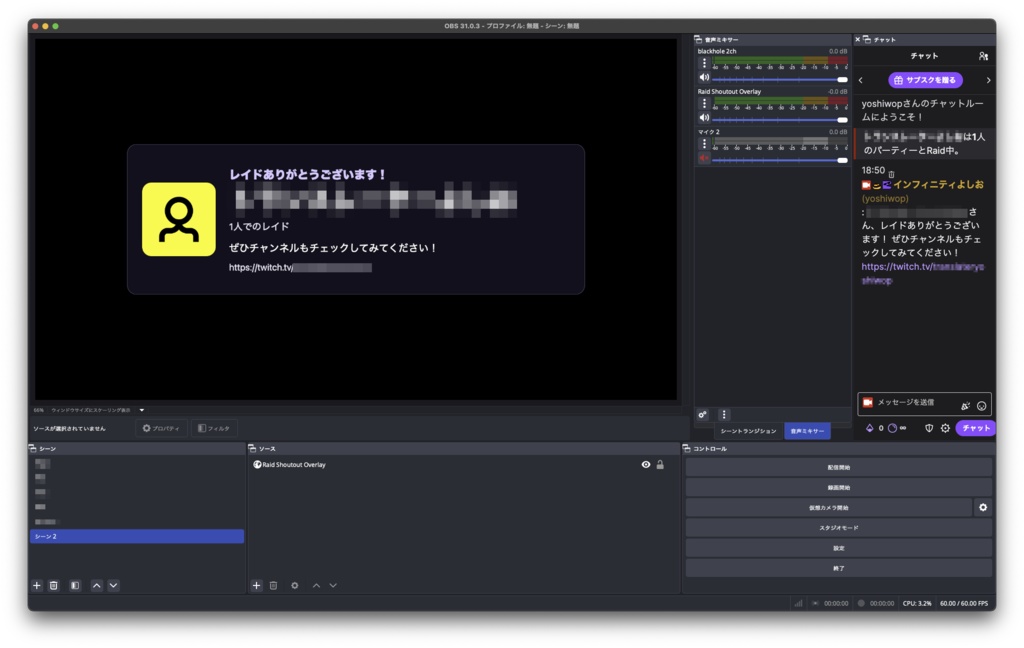1024x648 pixels.
Task: Select シーン 2 in scene list
Action: [x=137, y=536]
